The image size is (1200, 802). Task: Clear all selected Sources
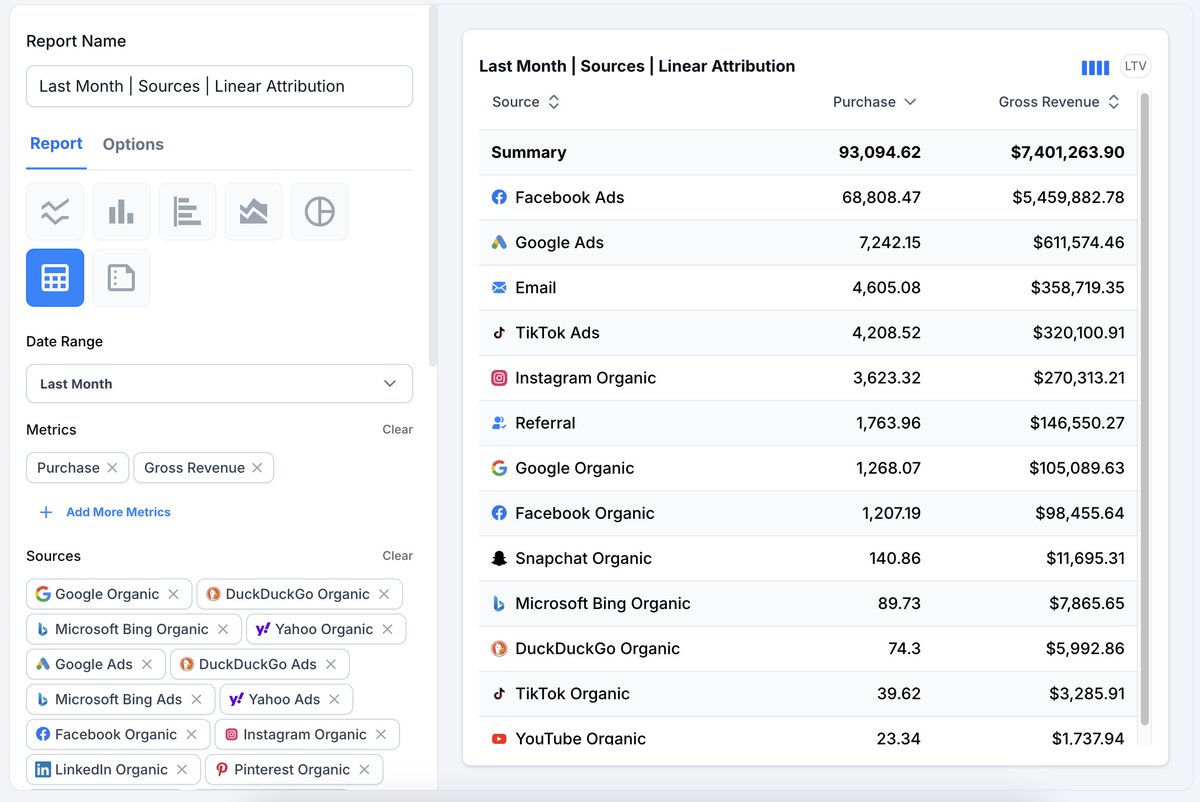[397, 555]
